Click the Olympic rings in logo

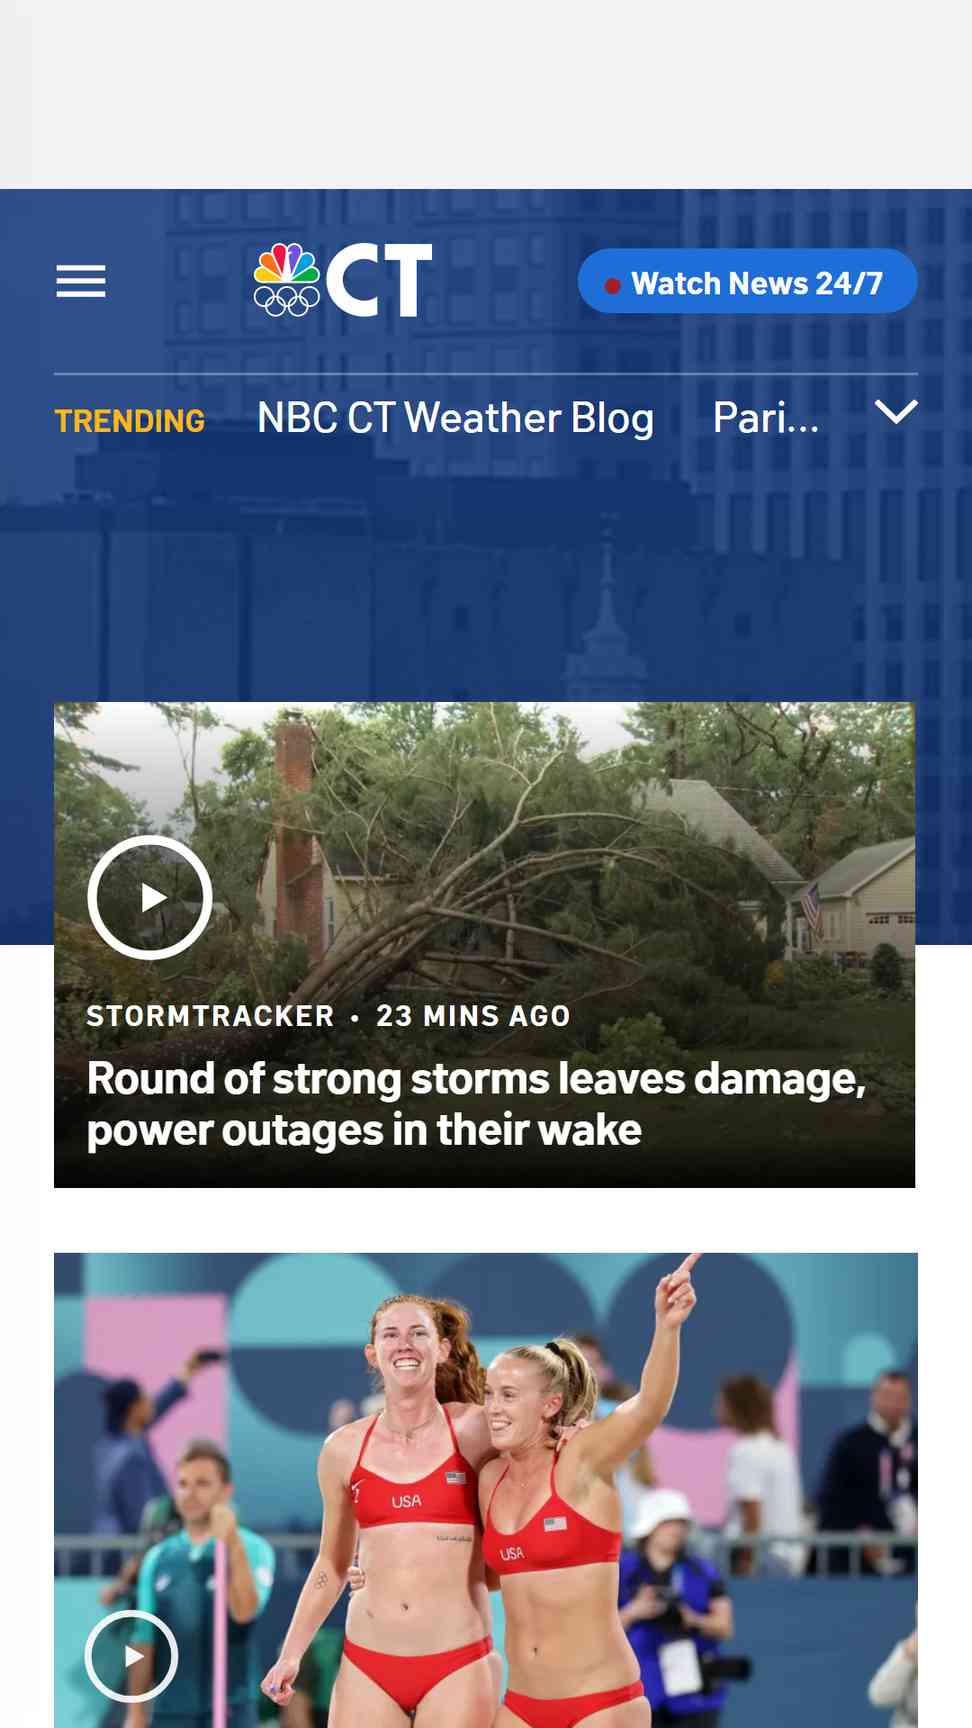pyautogui.click(x=287, y=301)
